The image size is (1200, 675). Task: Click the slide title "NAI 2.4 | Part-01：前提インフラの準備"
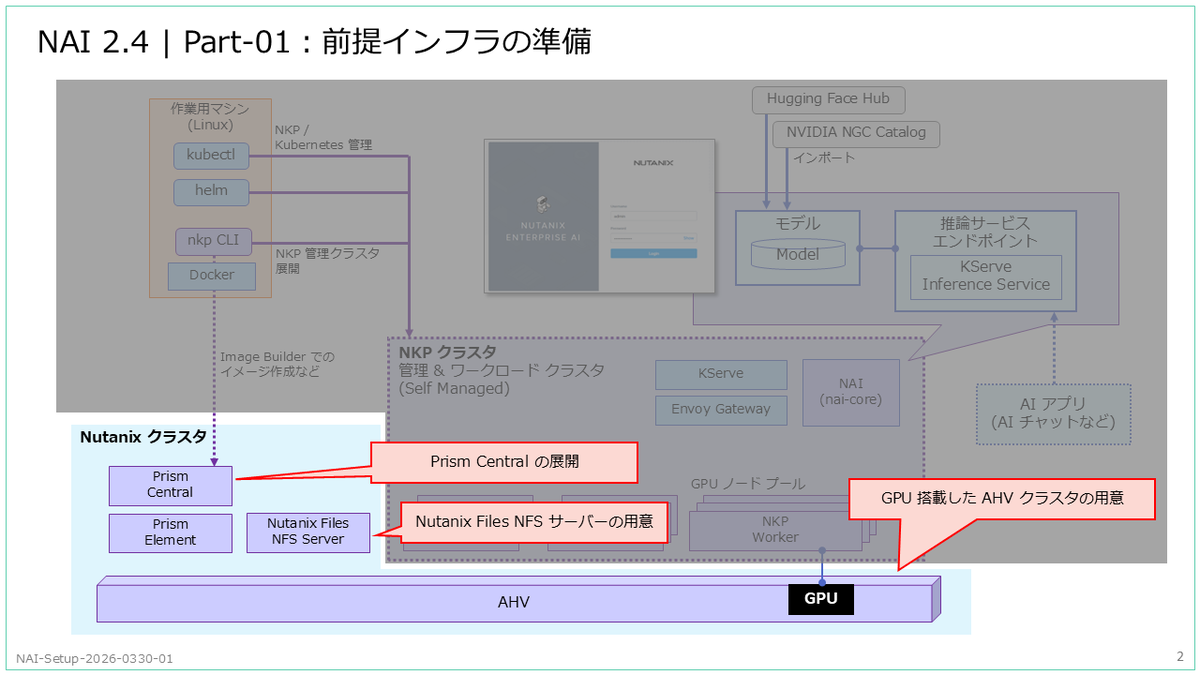coord(313,42)
